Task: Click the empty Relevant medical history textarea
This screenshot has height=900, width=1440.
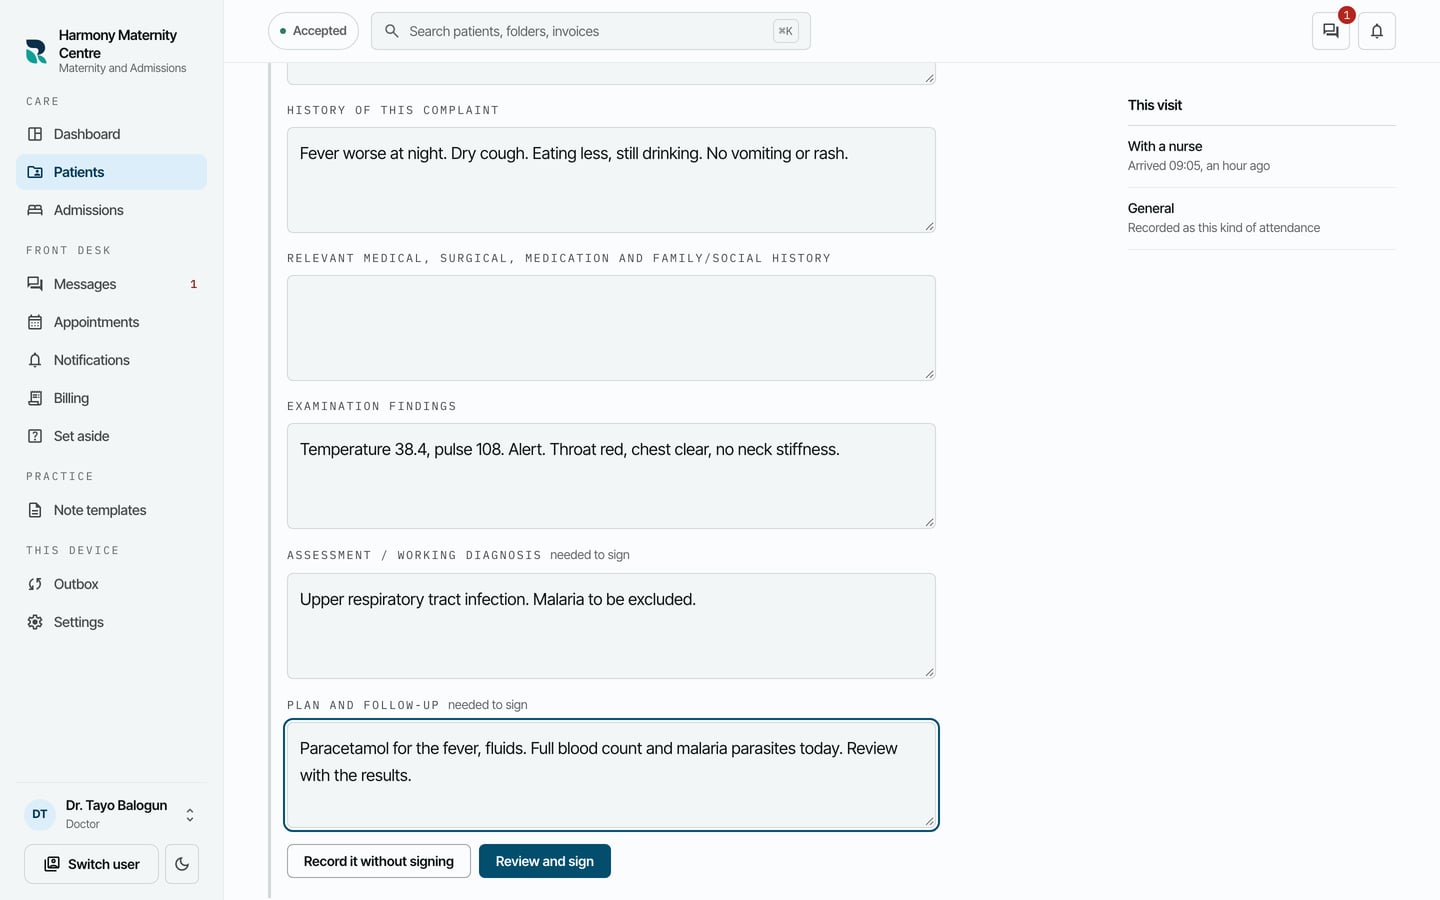Action: tap(611, 328)
